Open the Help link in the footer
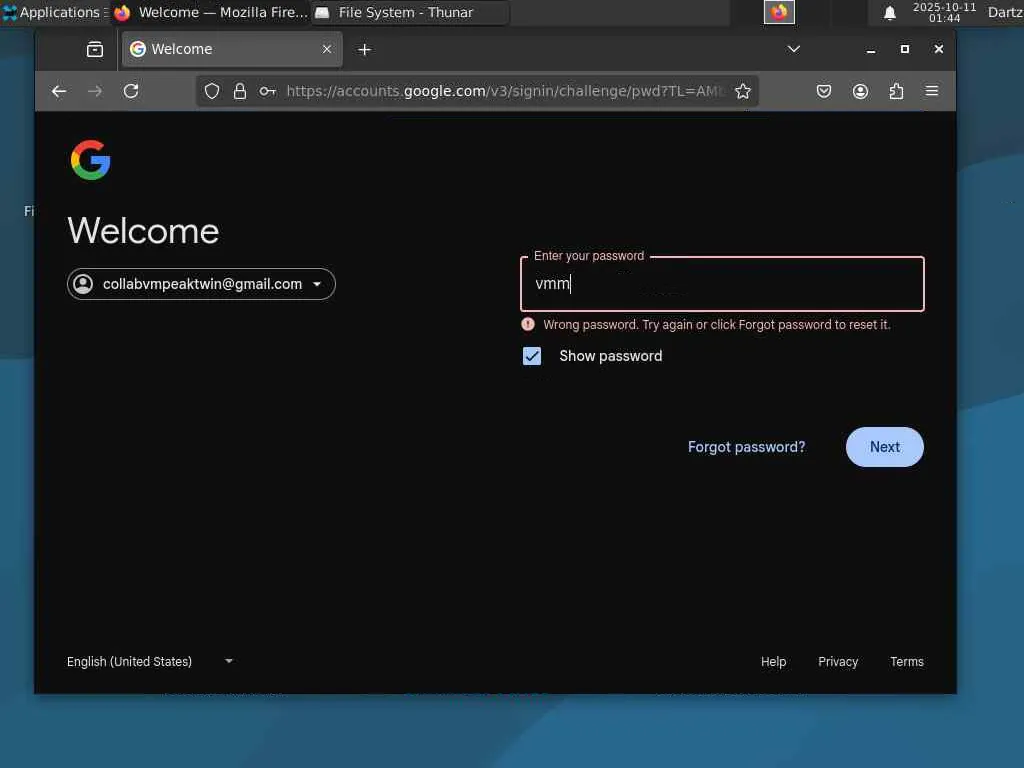1024x768 pixels. 773,662
